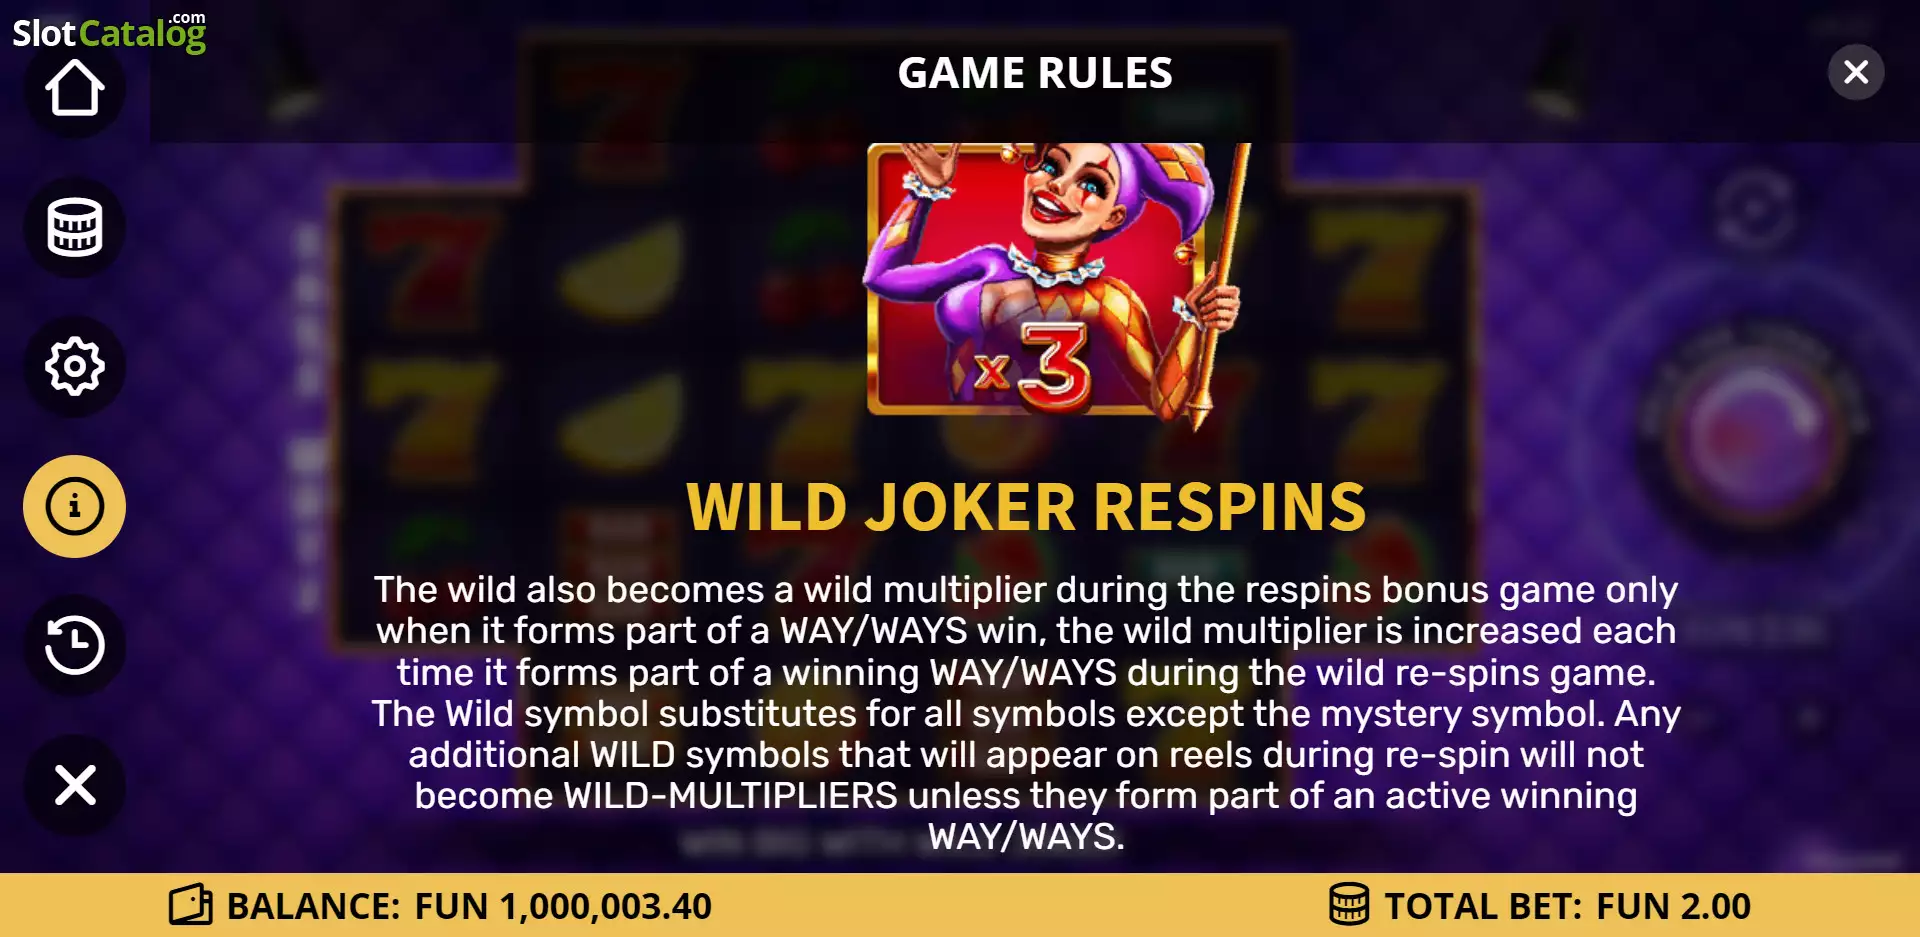The height and width of the screenshot is (937, 1920).
Task: Click the Wild Joker Respins heading
Action: 1026,507
